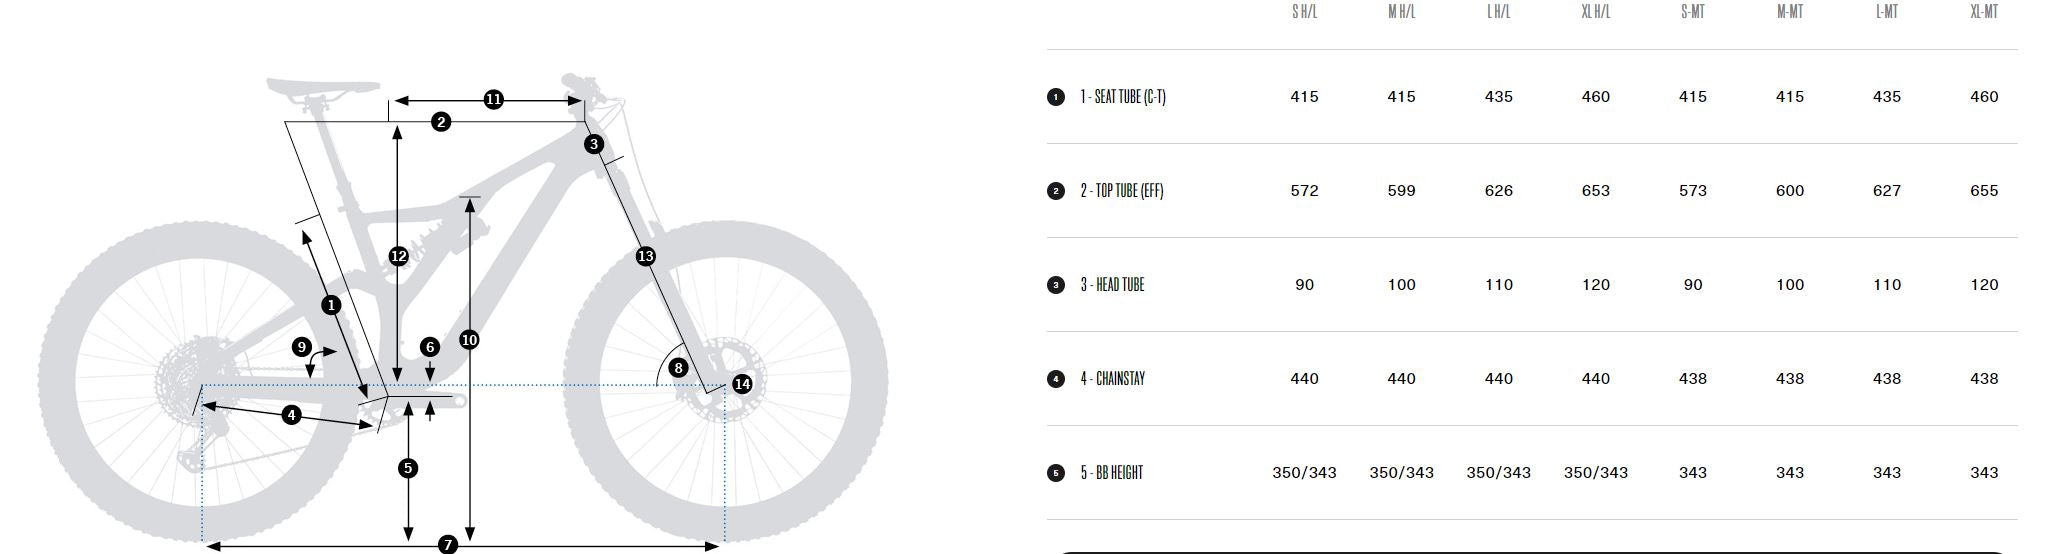Click marker 11 above the bike diagram

click(493, 99)
